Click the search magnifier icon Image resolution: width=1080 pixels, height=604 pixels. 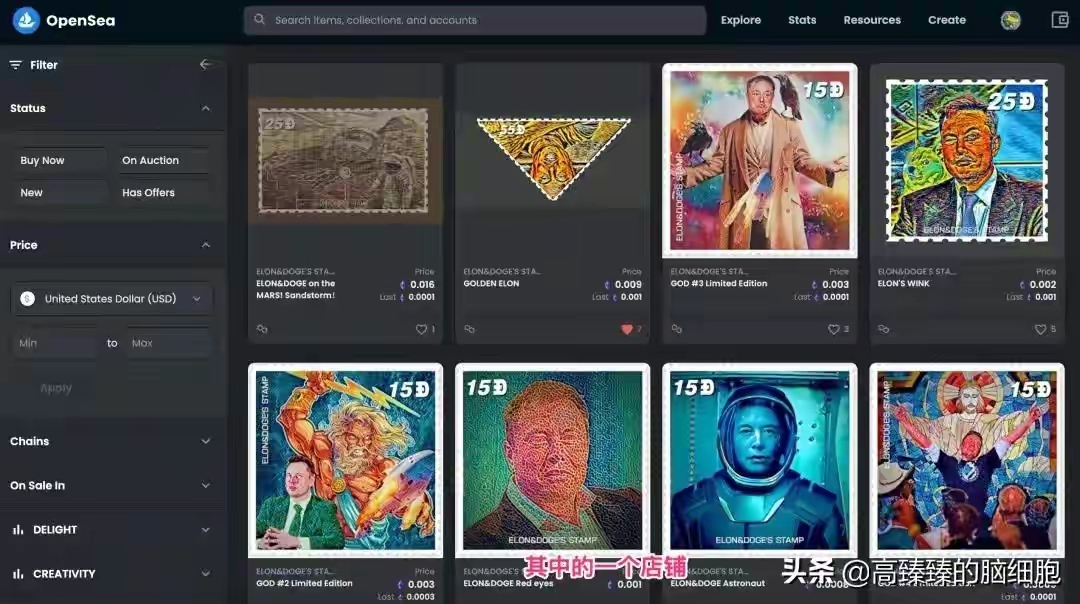tap(259, 19)
